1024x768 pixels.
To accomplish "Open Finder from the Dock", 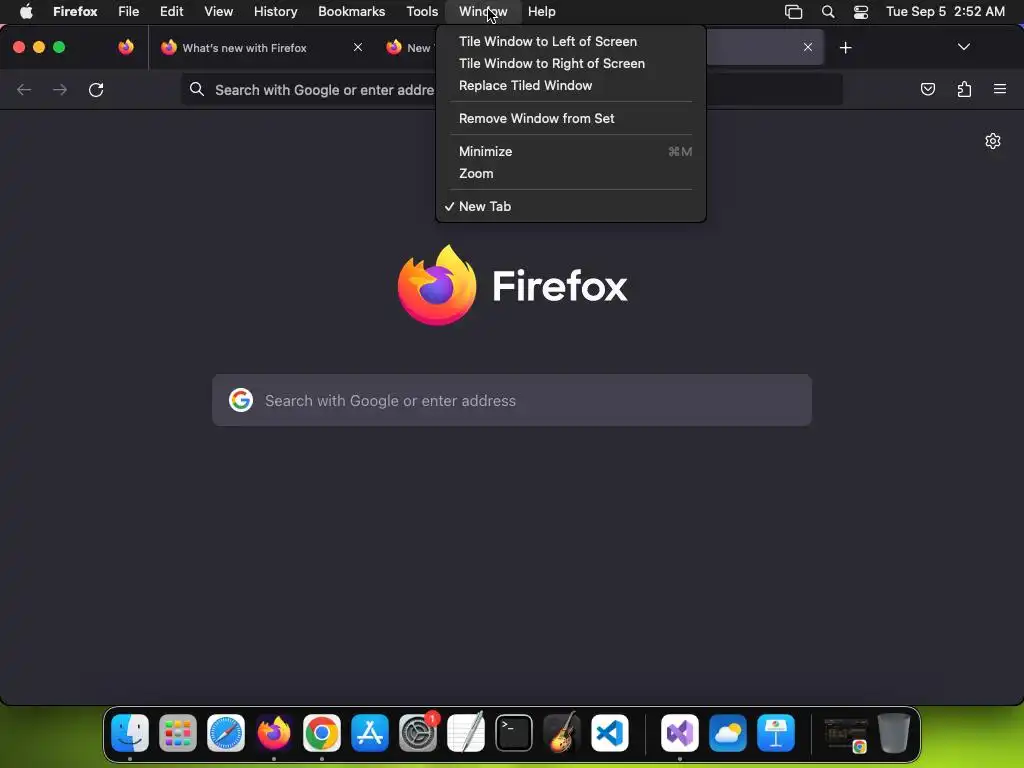I will click(x=130, y=733).
